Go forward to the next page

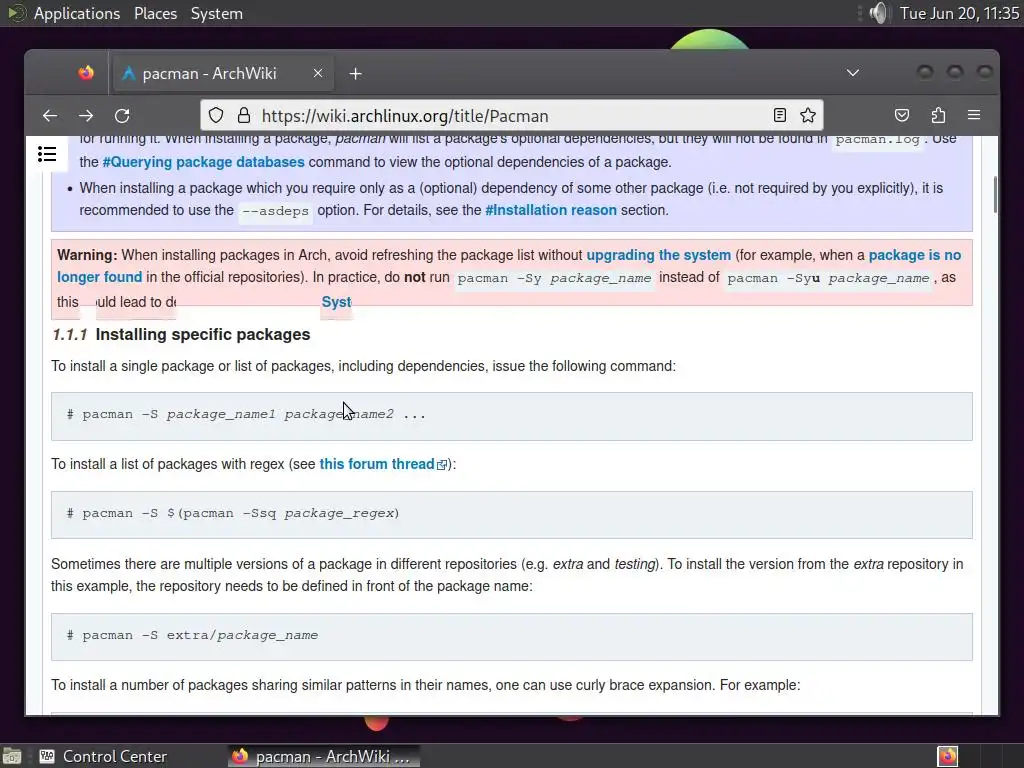tap(86, 116)
